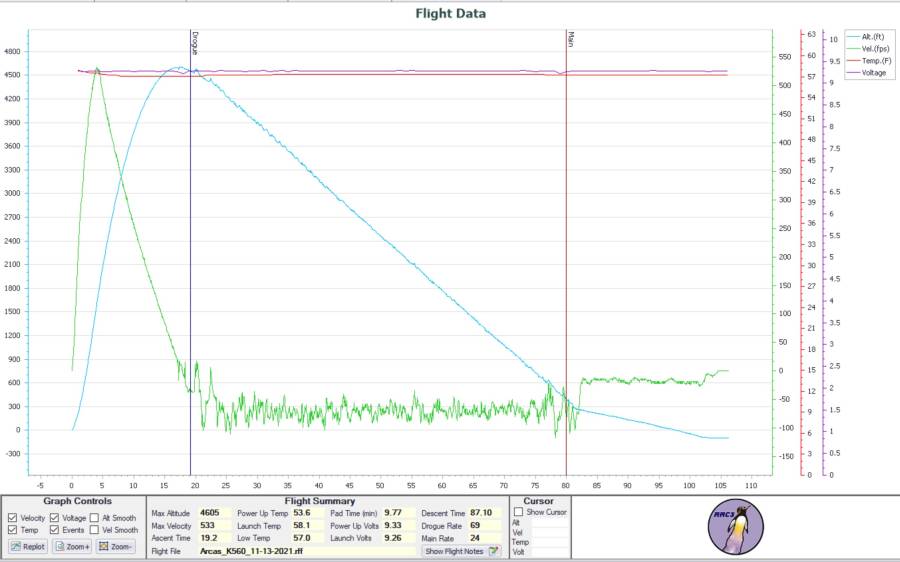Enable the Show Cursor checkbox
The width and height of the screenshot is (900, 562).
pyautogui.click(x=518, y=512)
